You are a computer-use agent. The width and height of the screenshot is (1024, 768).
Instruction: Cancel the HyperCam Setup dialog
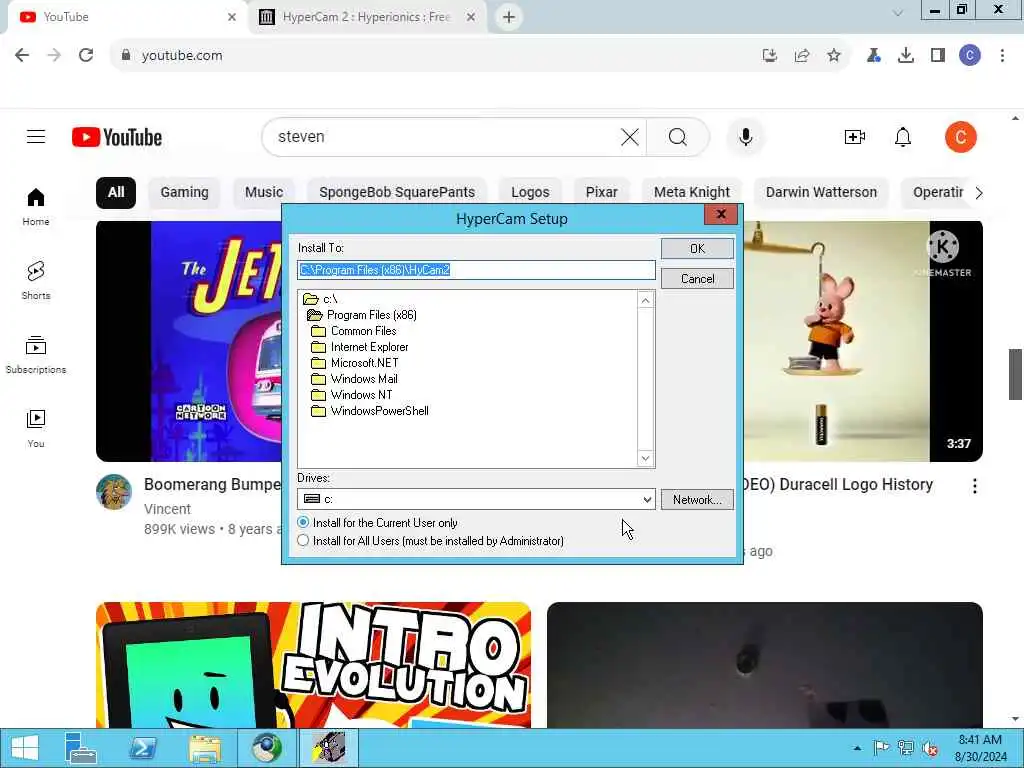click(x=697, y=279)
